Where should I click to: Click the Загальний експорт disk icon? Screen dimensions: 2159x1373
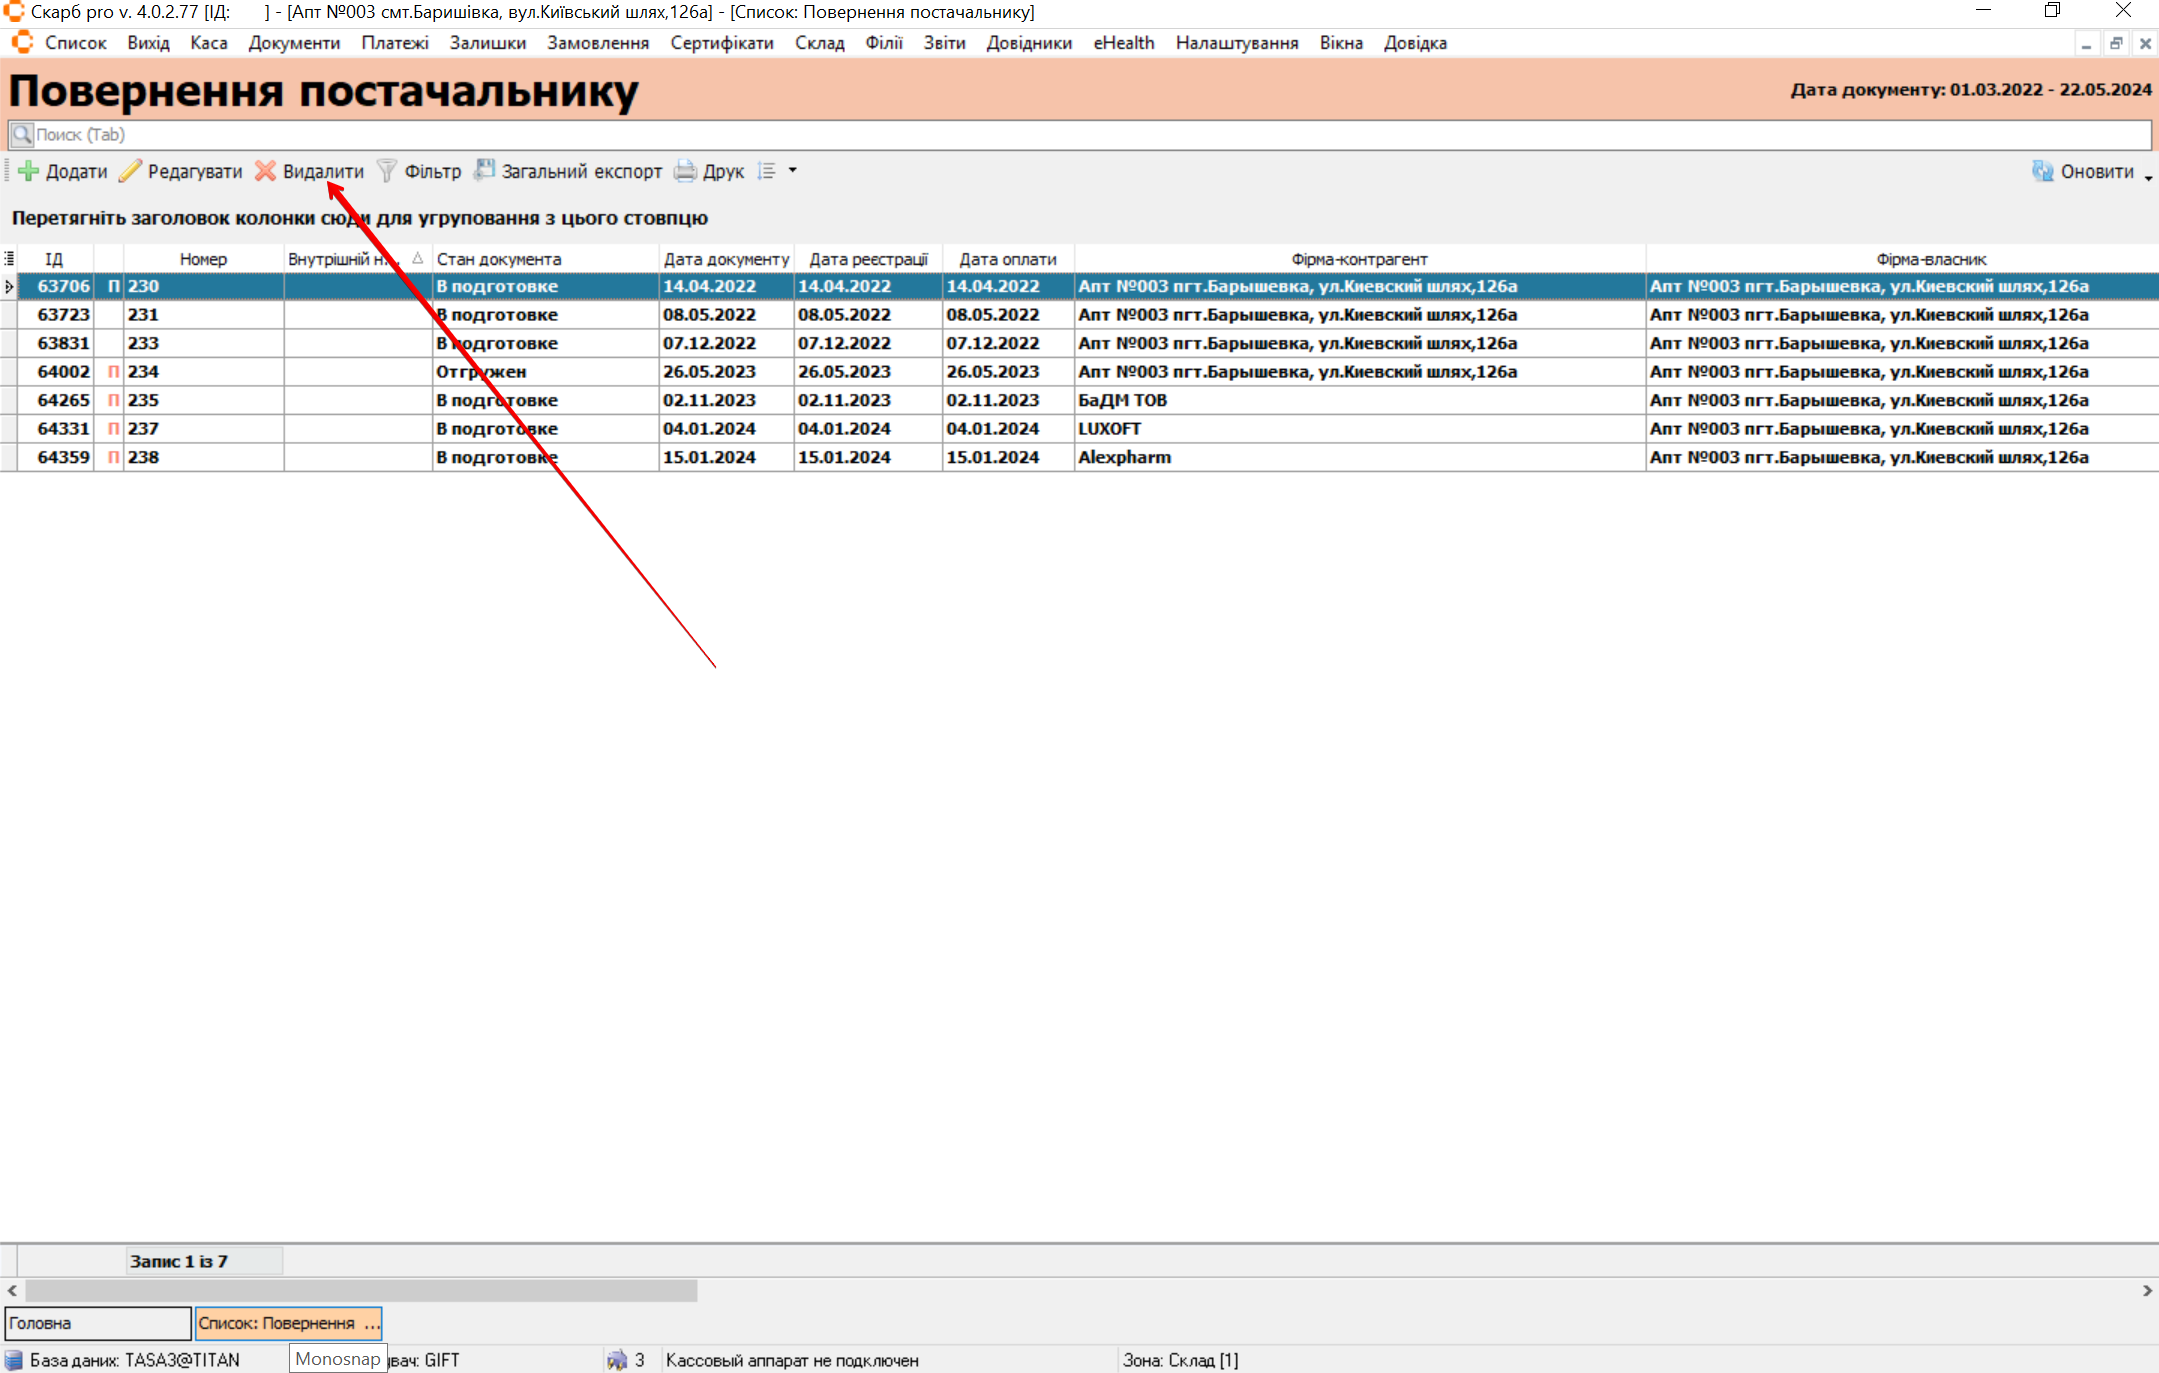485,171
